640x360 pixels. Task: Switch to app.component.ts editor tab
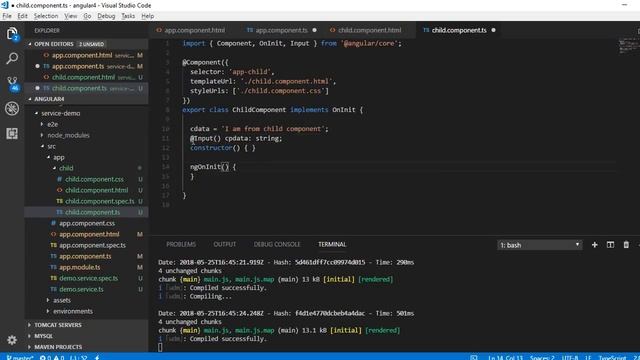282,30
